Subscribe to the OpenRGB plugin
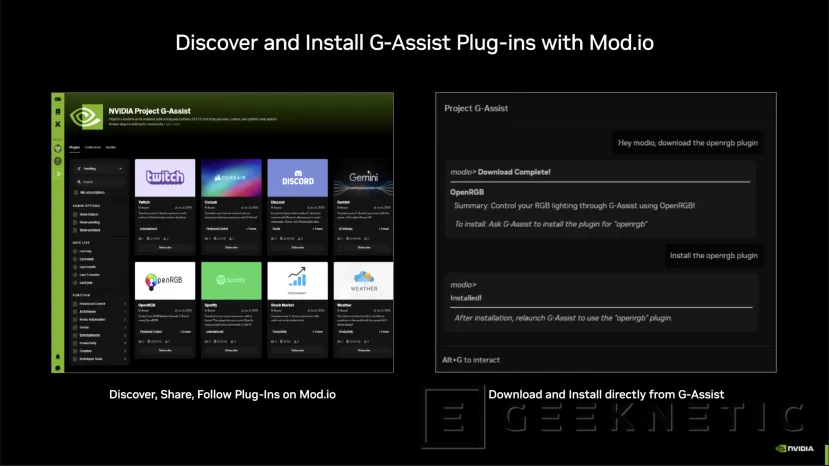This screenshot has width=829, height=466. coord(165,350)
